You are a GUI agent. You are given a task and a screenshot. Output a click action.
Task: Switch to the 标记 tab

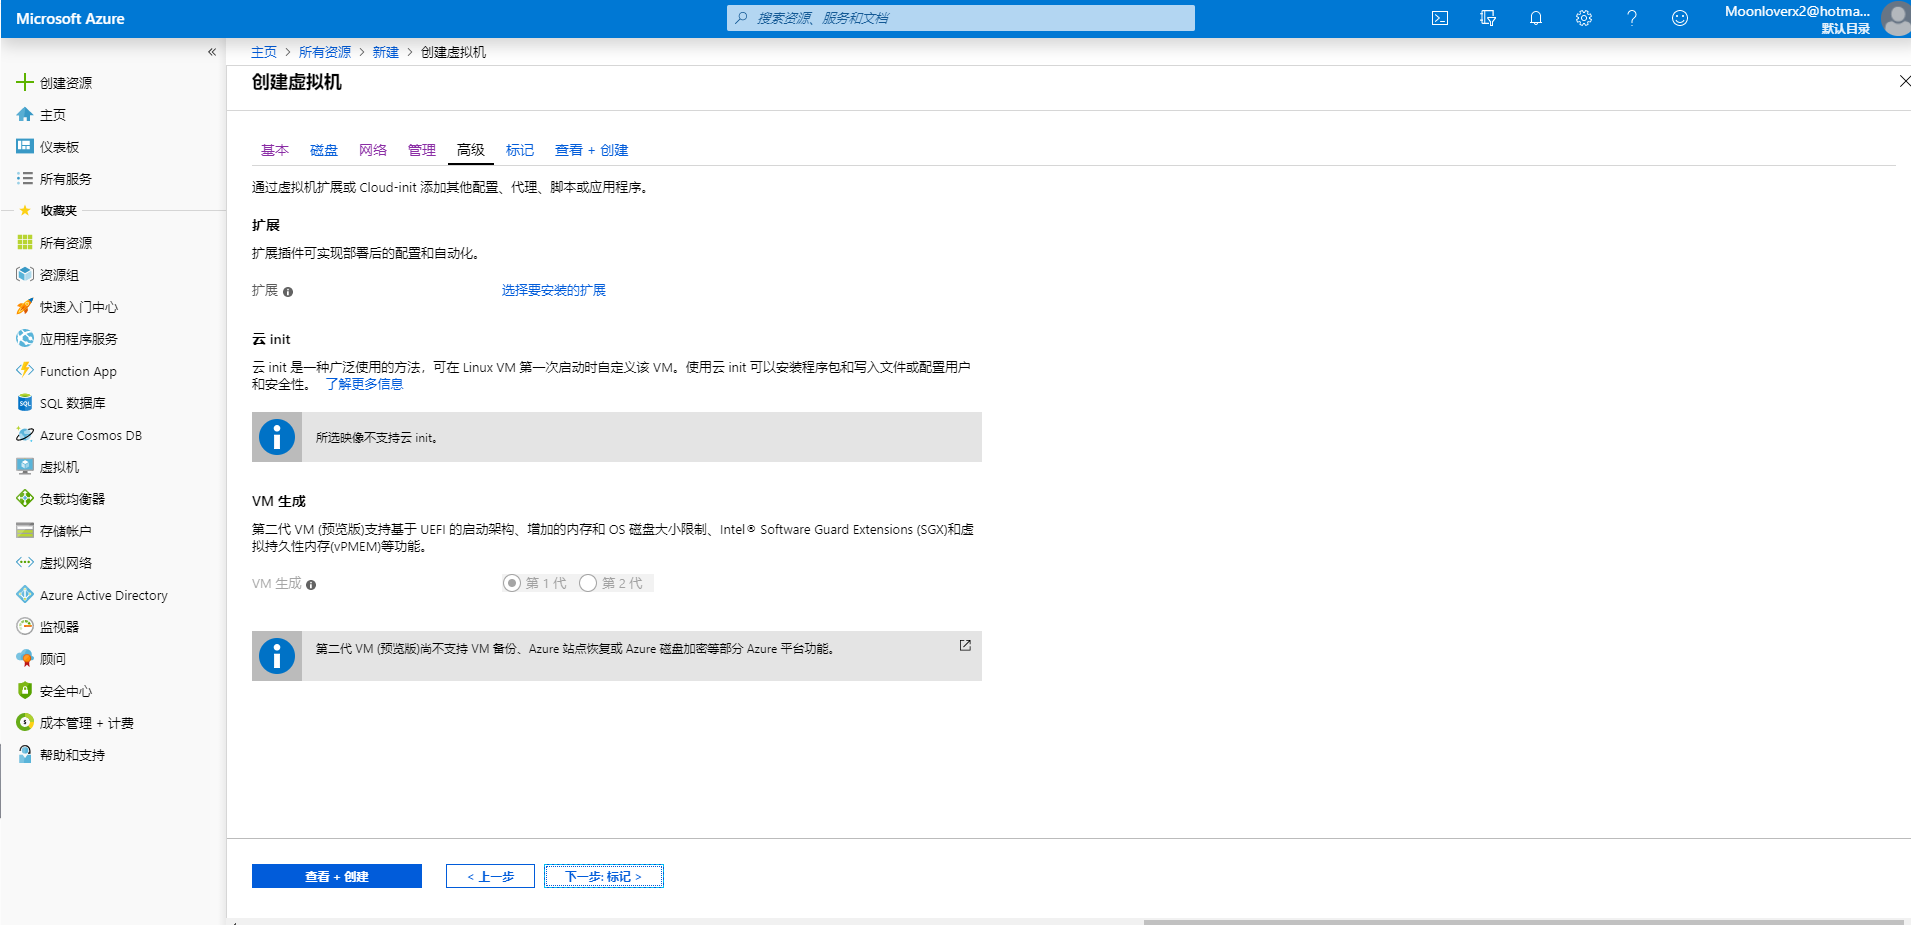click(520, 150)
